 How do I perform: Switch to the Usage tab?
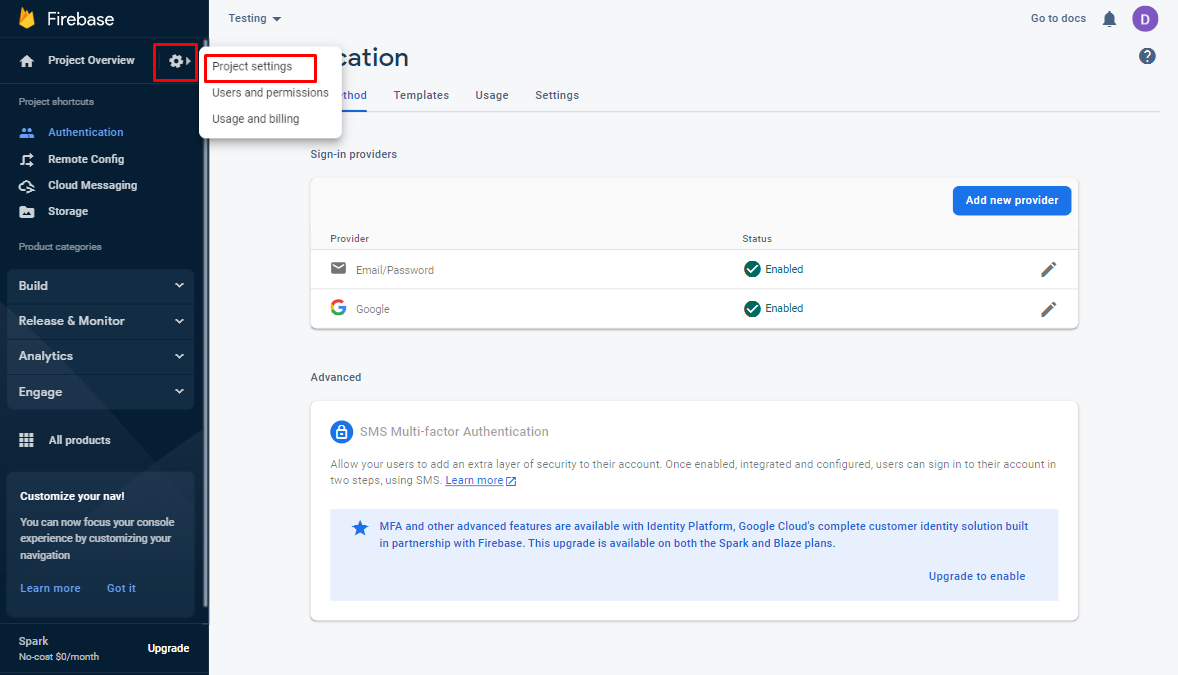point(492,95)
